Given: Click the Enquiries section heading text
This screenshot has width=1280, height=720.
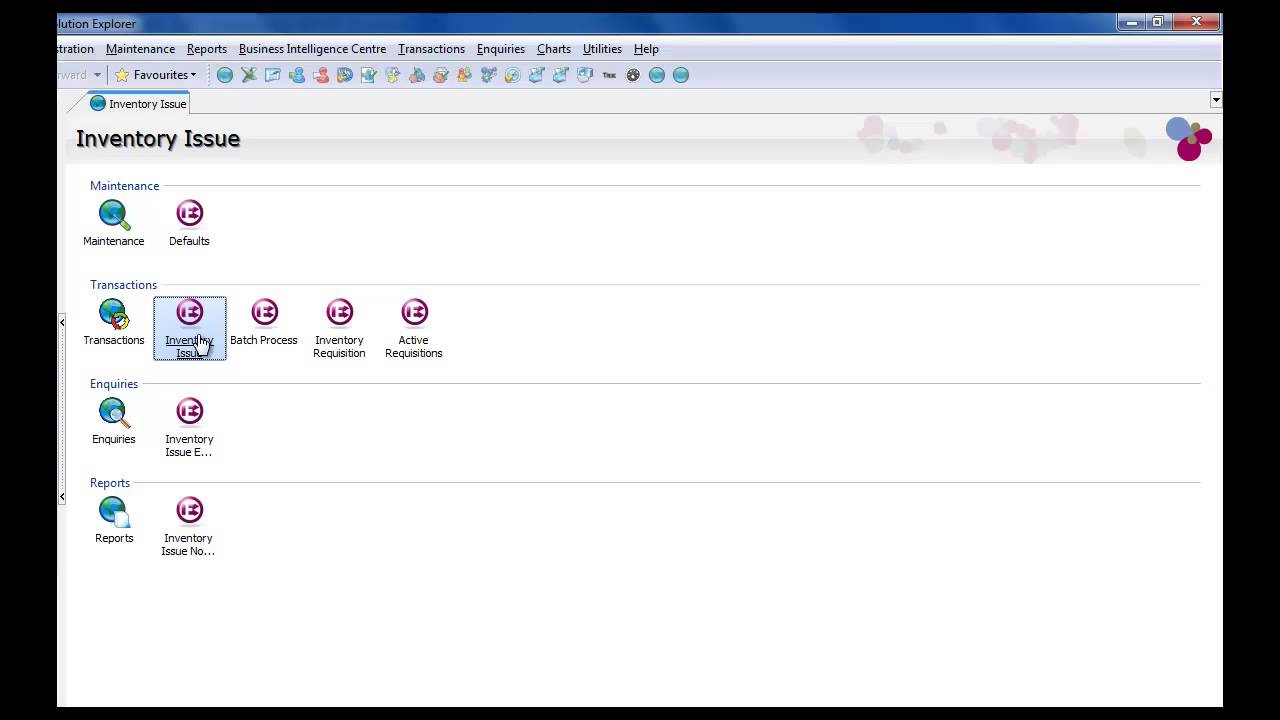Looking at the screenshot, I should click(114, 384).
